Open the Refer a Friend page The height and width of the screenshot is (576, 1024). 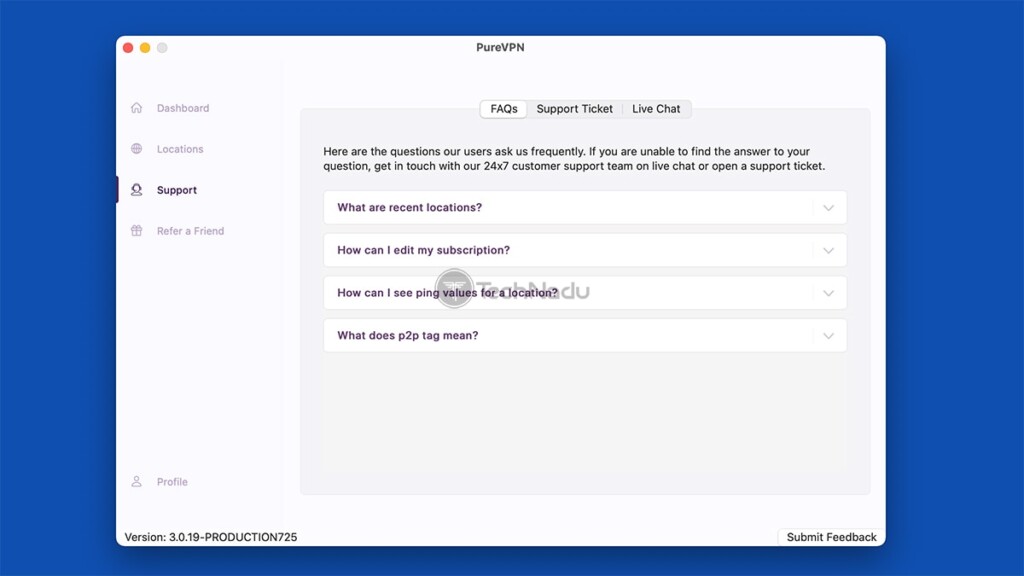190,231
